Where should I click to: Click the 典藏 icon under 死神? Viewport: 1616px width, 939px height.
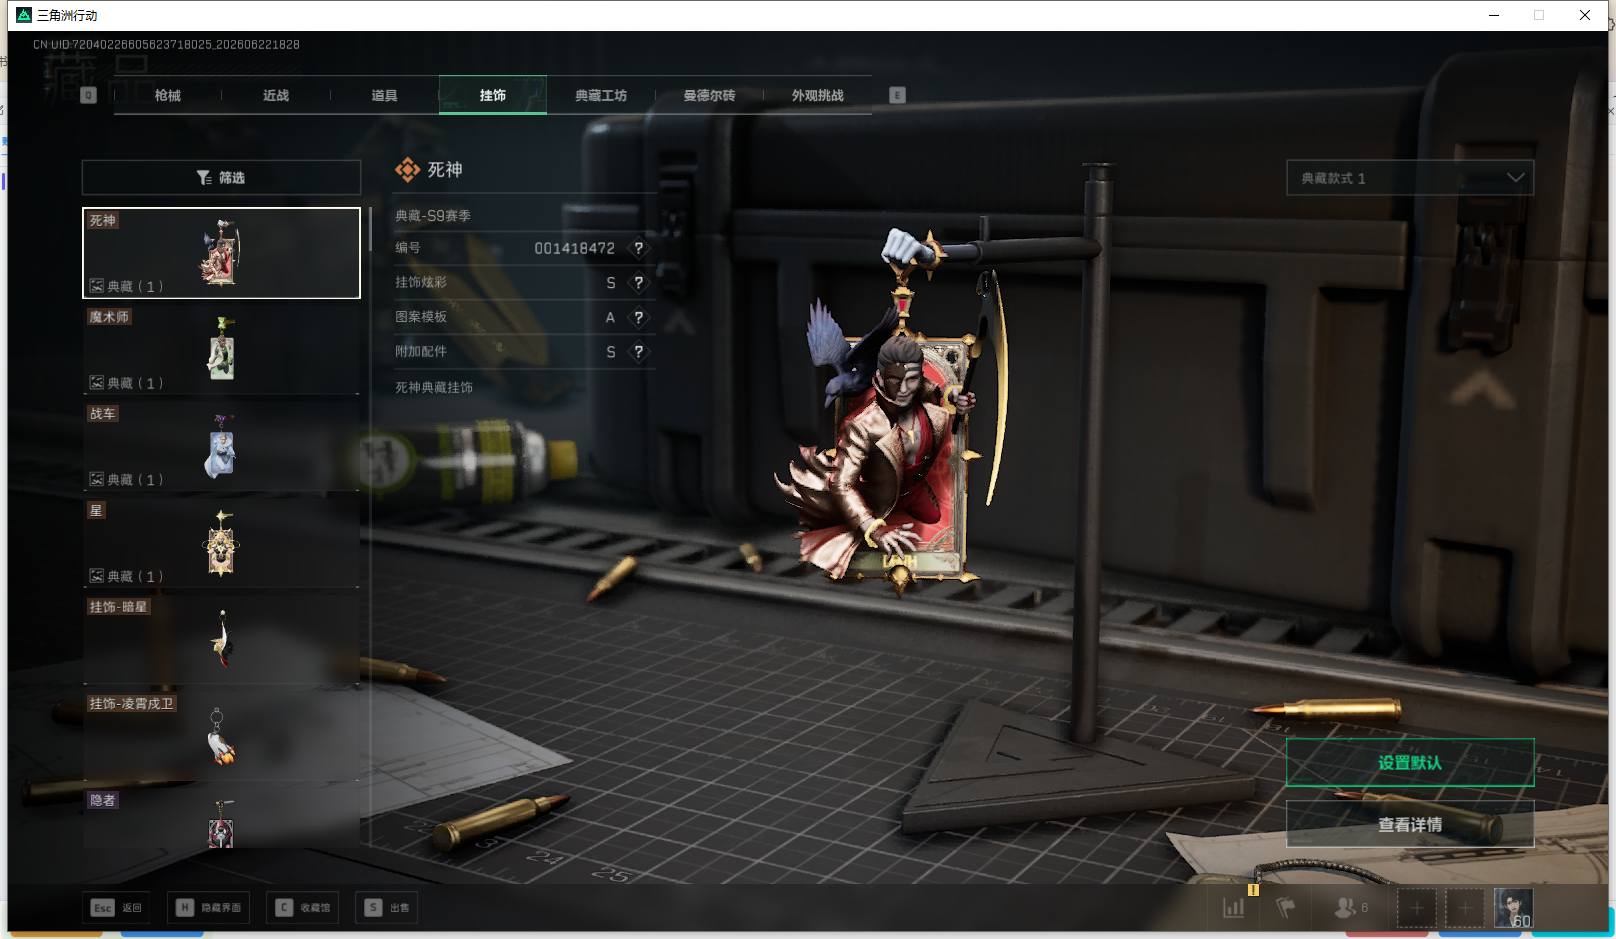(97, 286)
